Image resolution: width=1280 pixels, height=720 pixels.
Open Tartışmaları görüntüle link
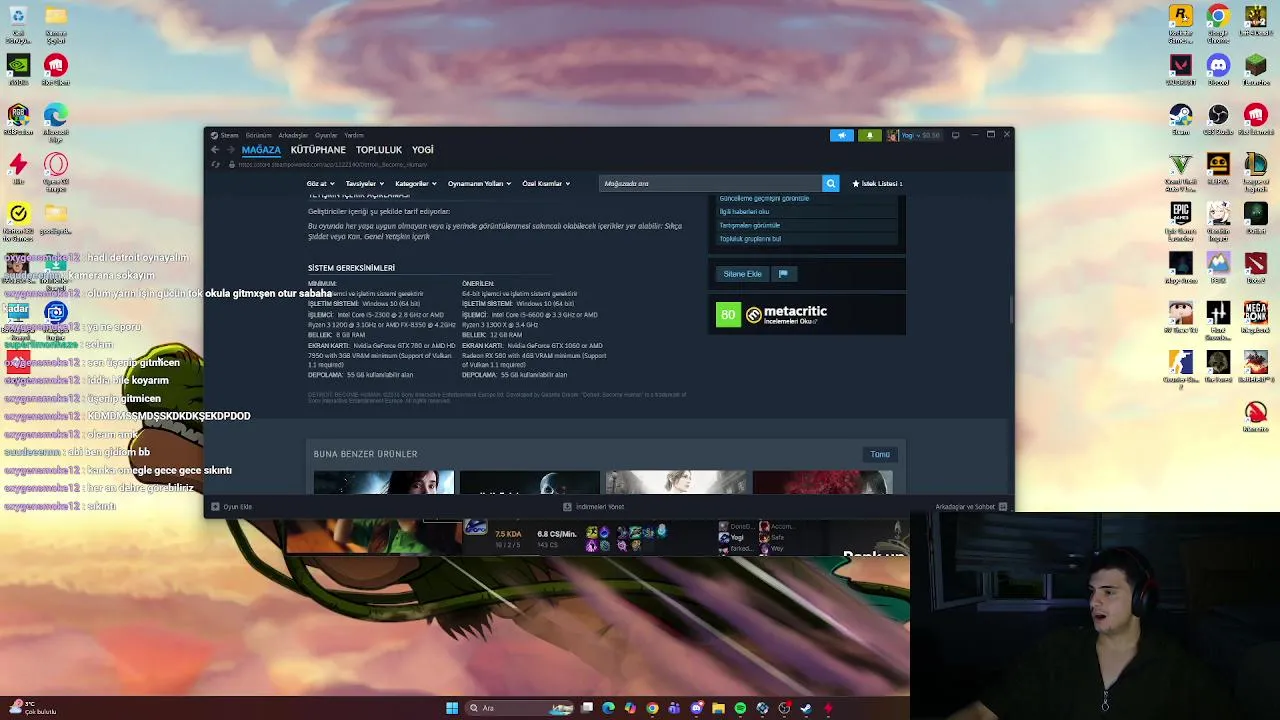tap(749, 225)
